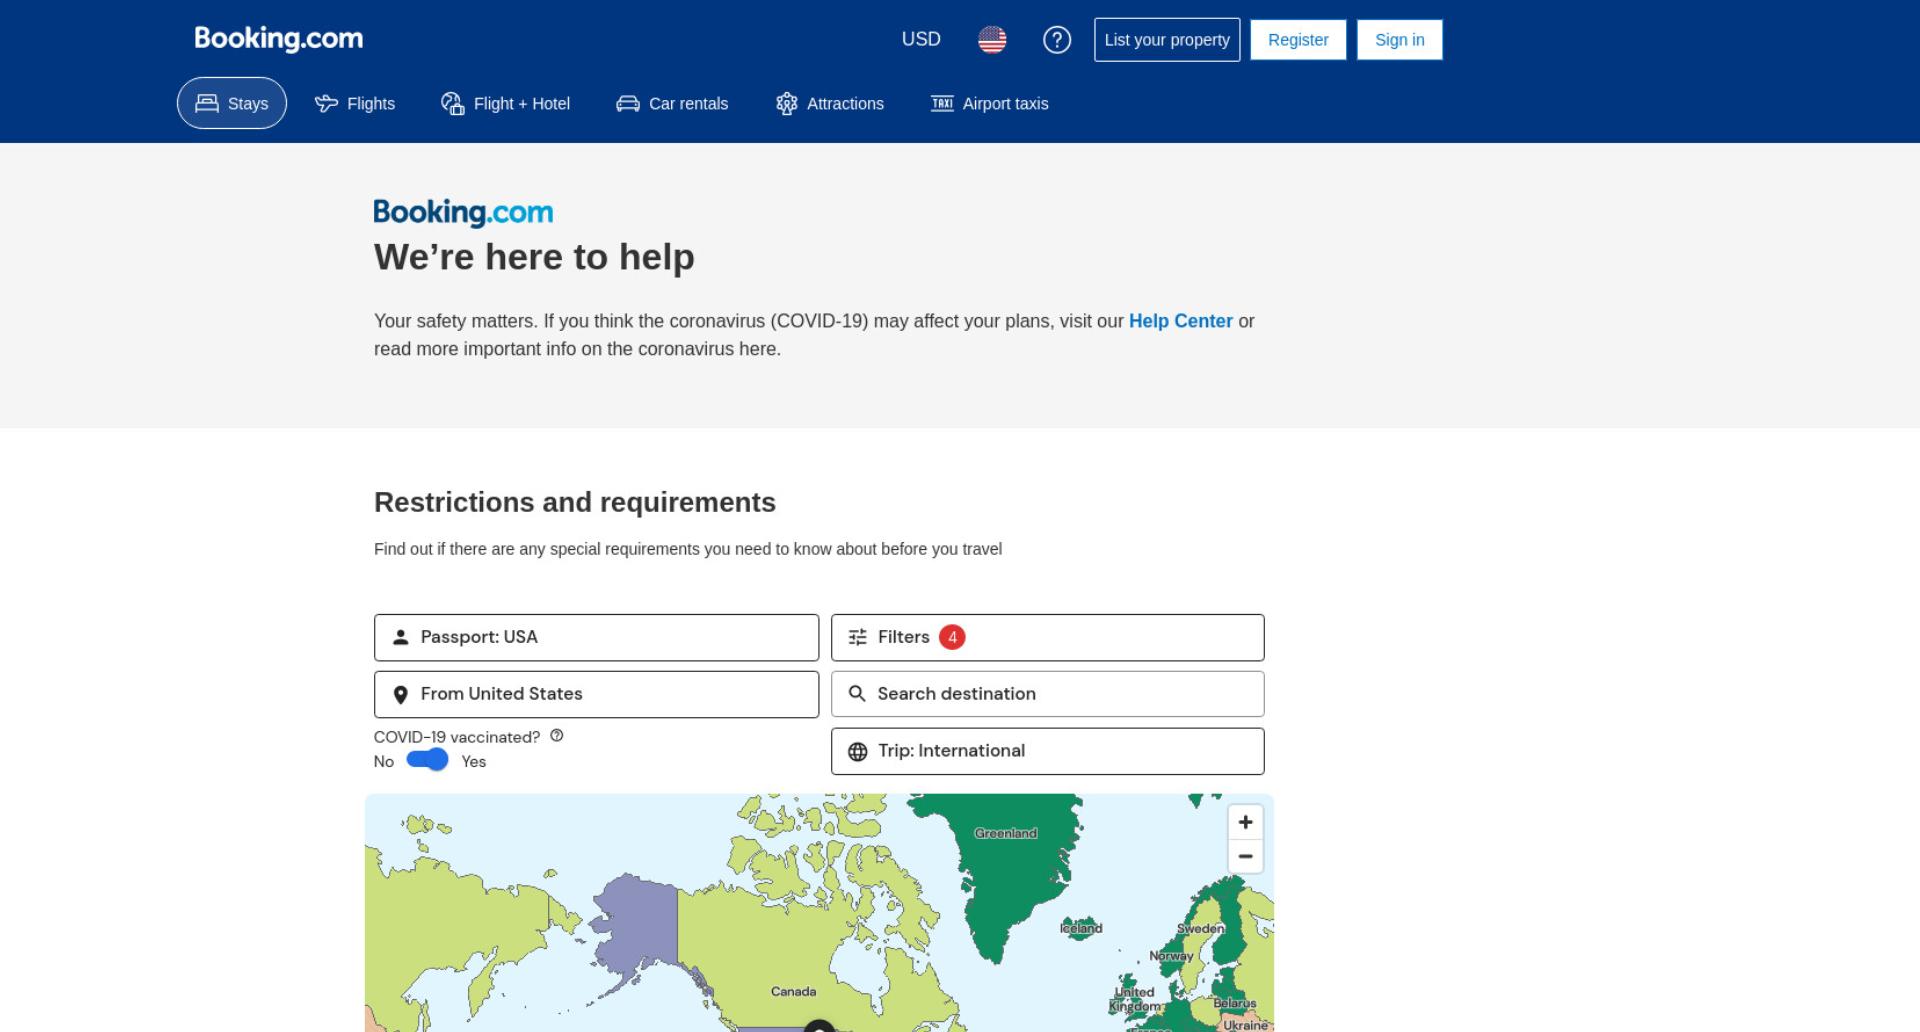Click the Restrictions and requirements heading

[x=575, y=502]
